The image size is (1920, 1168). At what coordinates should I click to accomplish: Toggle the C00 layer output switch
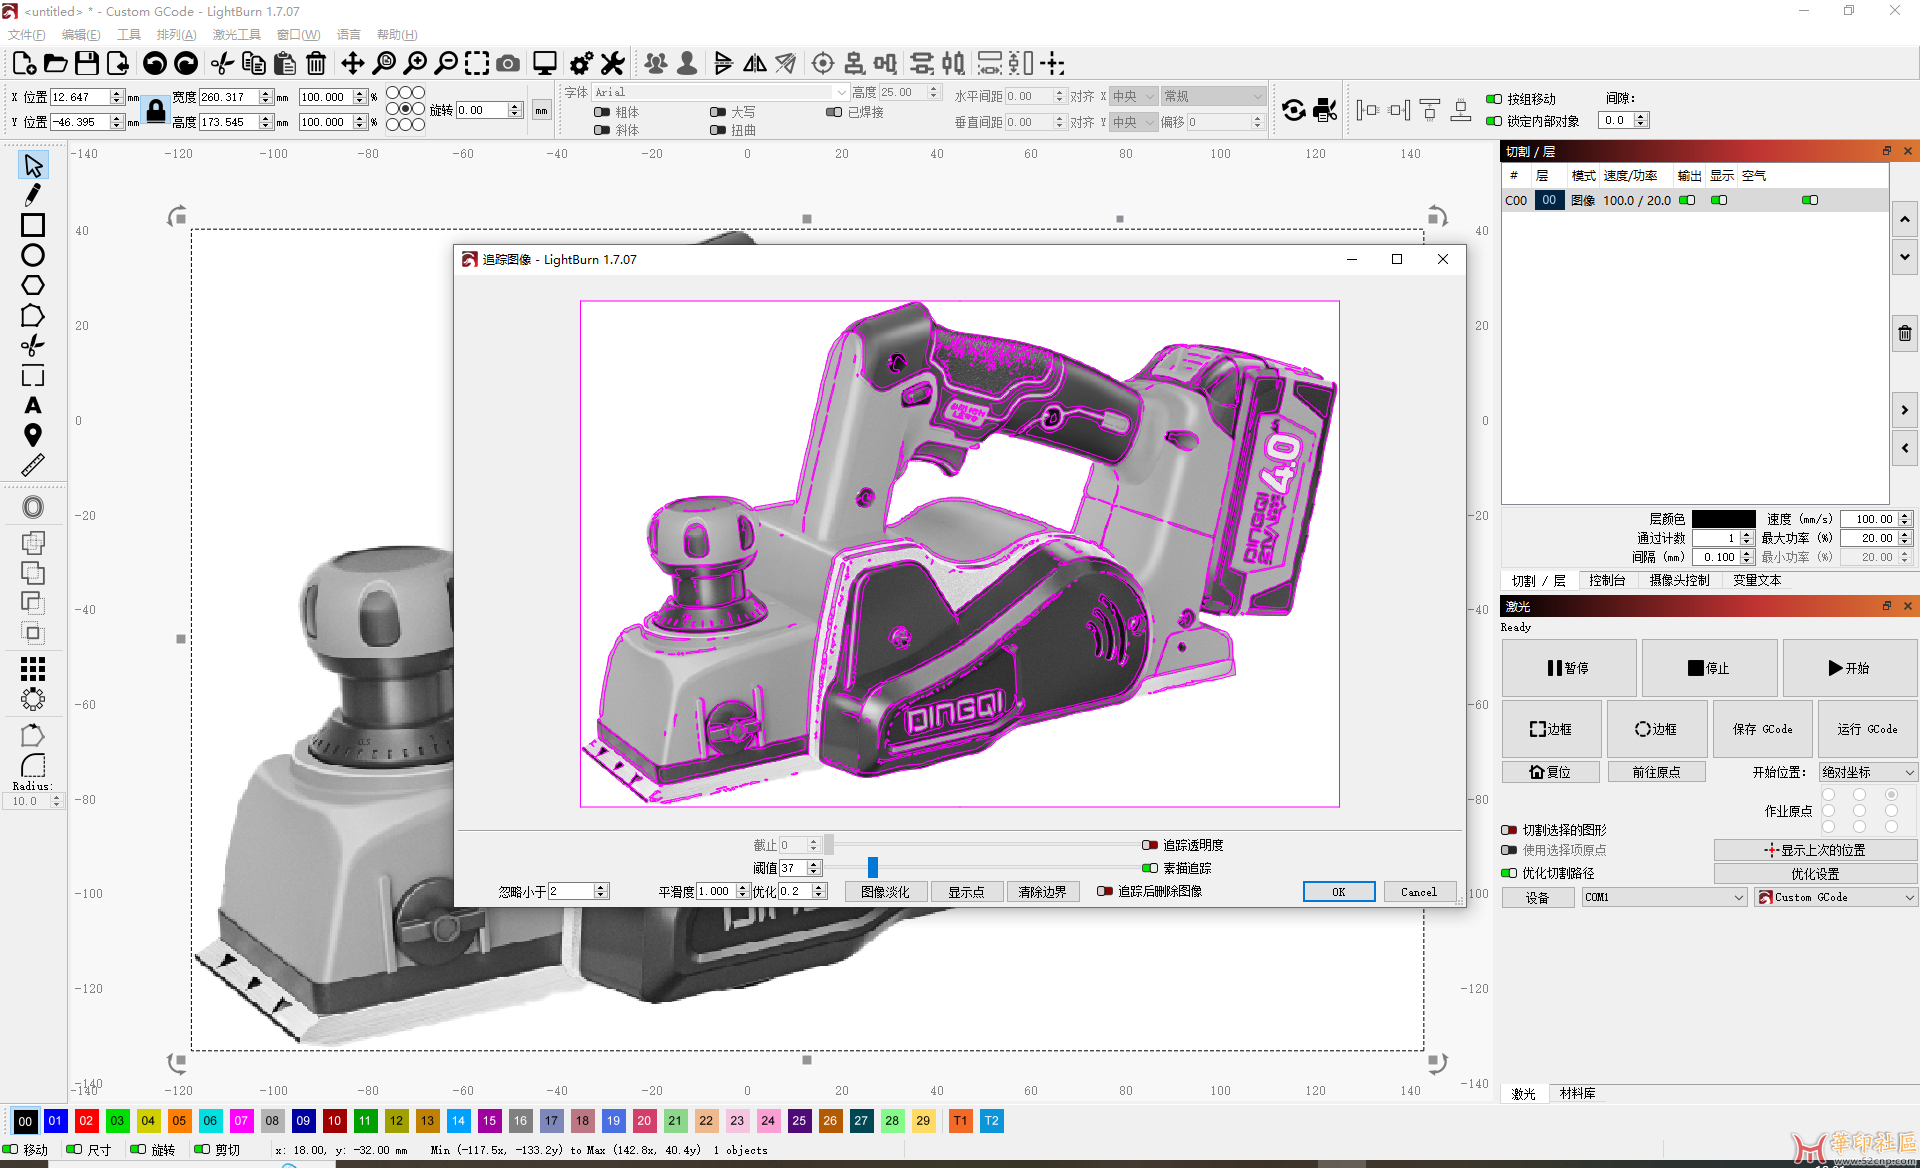pyautogui.click(x=1687, y=200)
